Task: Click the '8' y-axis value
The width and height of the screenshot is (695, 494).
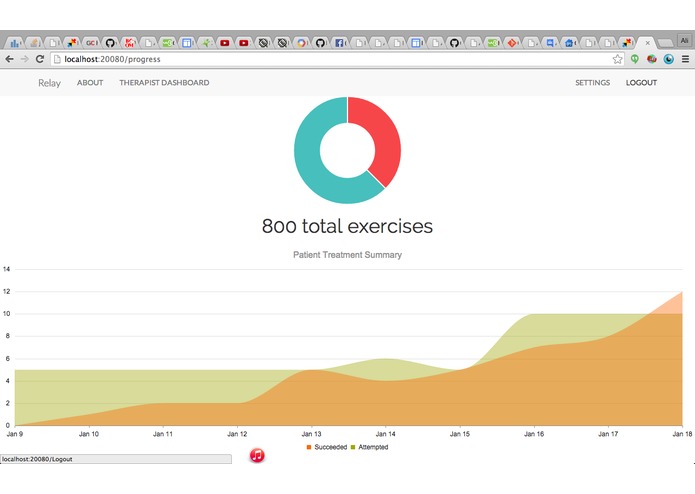Action: click(x=8, y=336)
